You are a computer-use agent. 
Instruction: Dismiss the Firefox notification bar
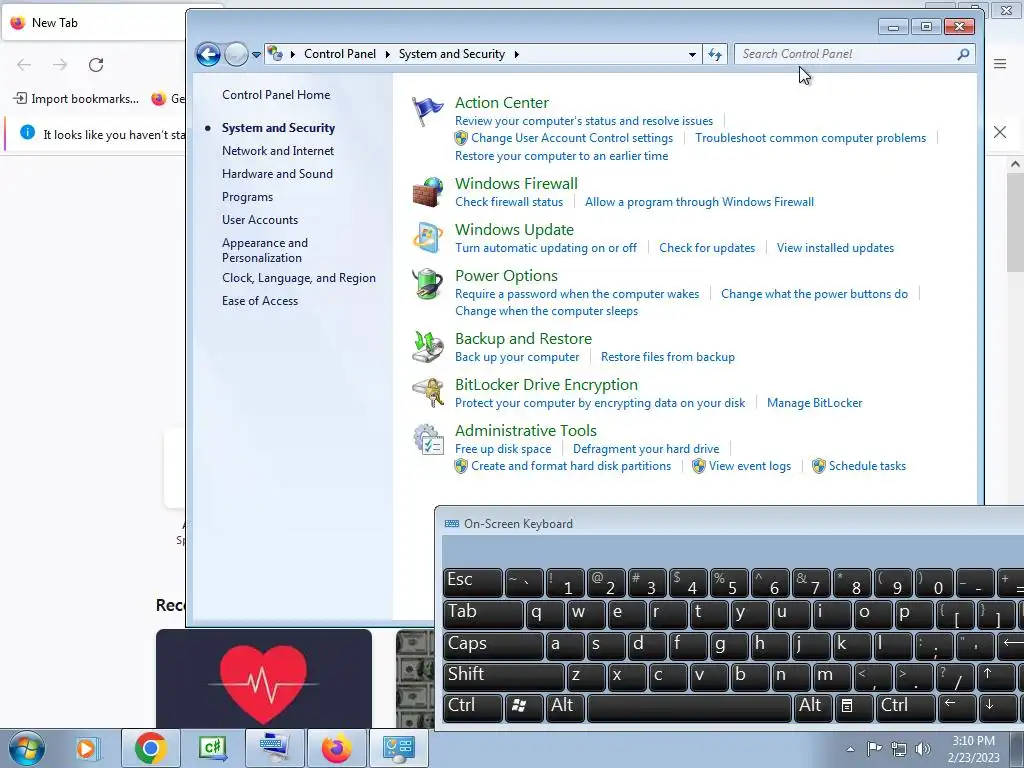[x=1000, y=132]
